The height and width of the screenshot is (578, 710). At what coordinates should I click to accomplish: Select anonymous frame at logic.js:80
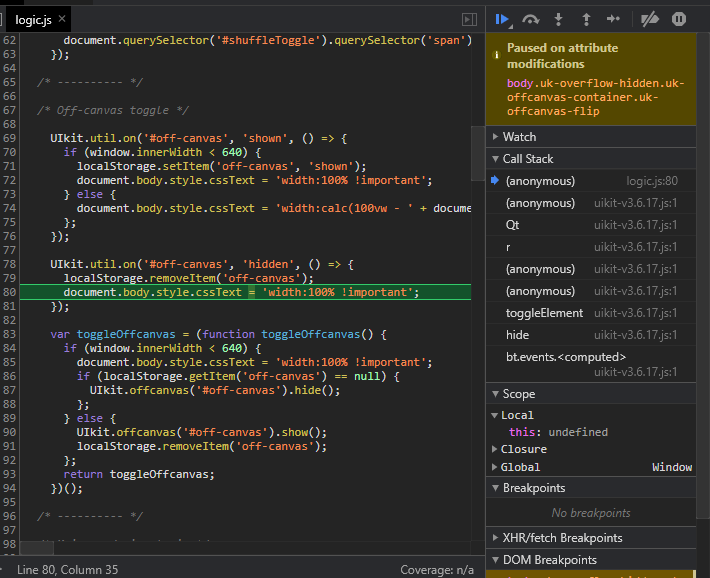[x=591, y=181]
